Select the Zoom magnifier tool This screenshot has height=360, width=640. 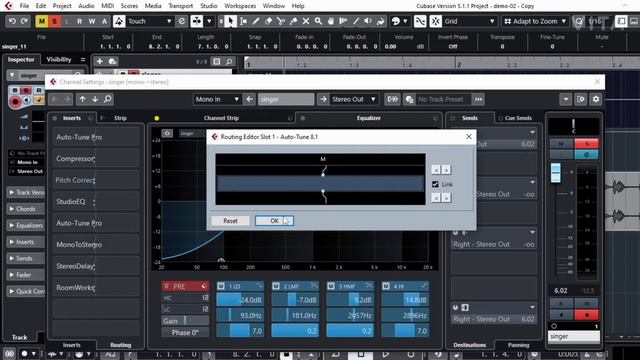[x=318, y=21]
